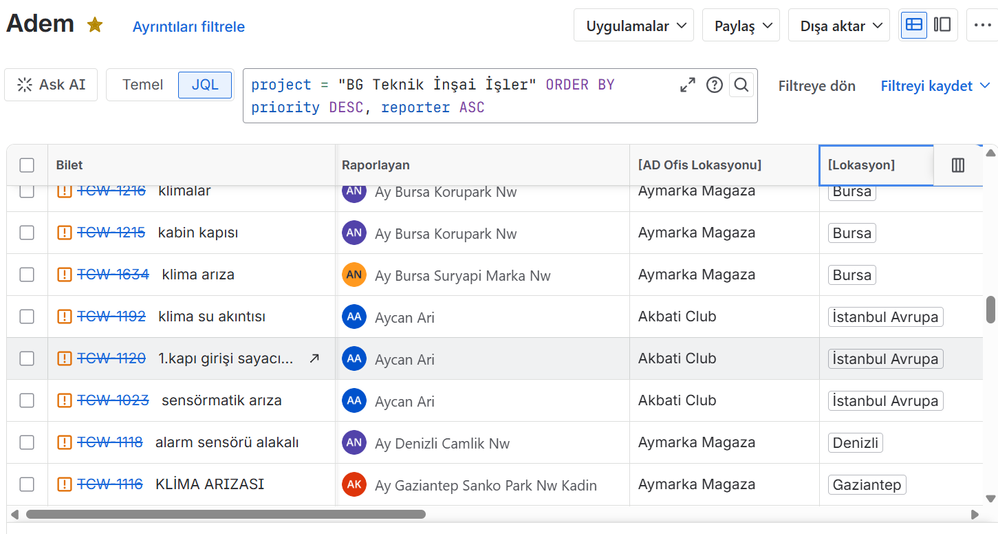Viewport: 998px width, 534px height.
Task: Run search with the magnifier icon
Action: point(741,85)
